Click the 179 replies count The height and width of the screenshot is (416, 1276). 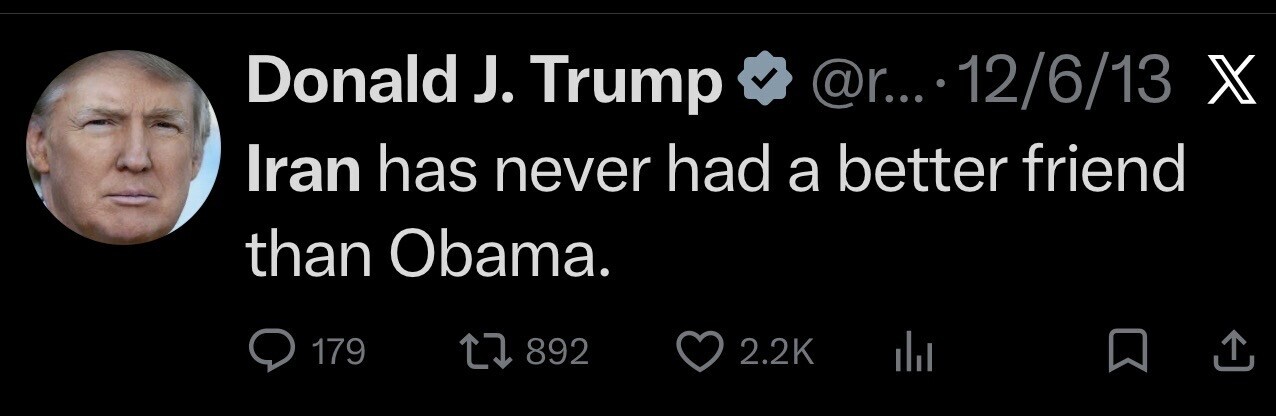coord(338,351)
